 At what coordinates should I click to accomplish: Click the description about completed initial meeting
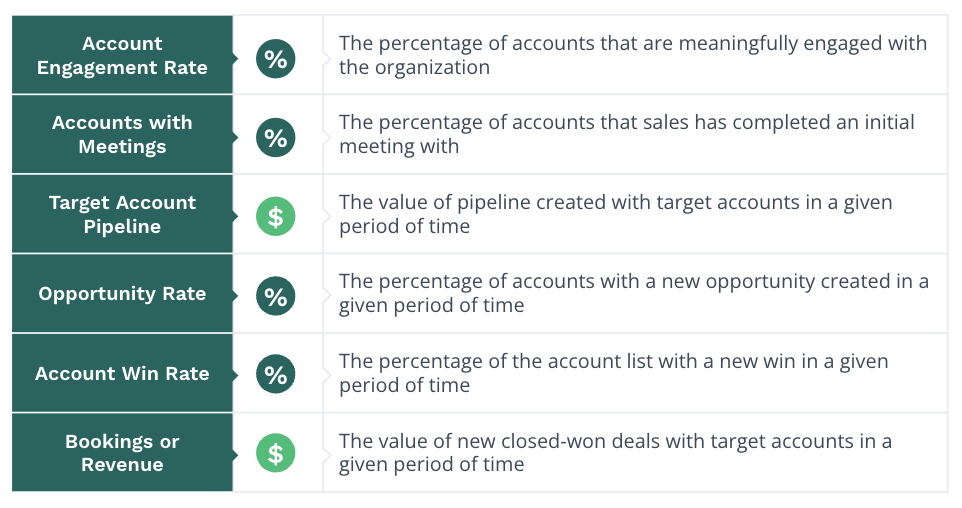626,134
